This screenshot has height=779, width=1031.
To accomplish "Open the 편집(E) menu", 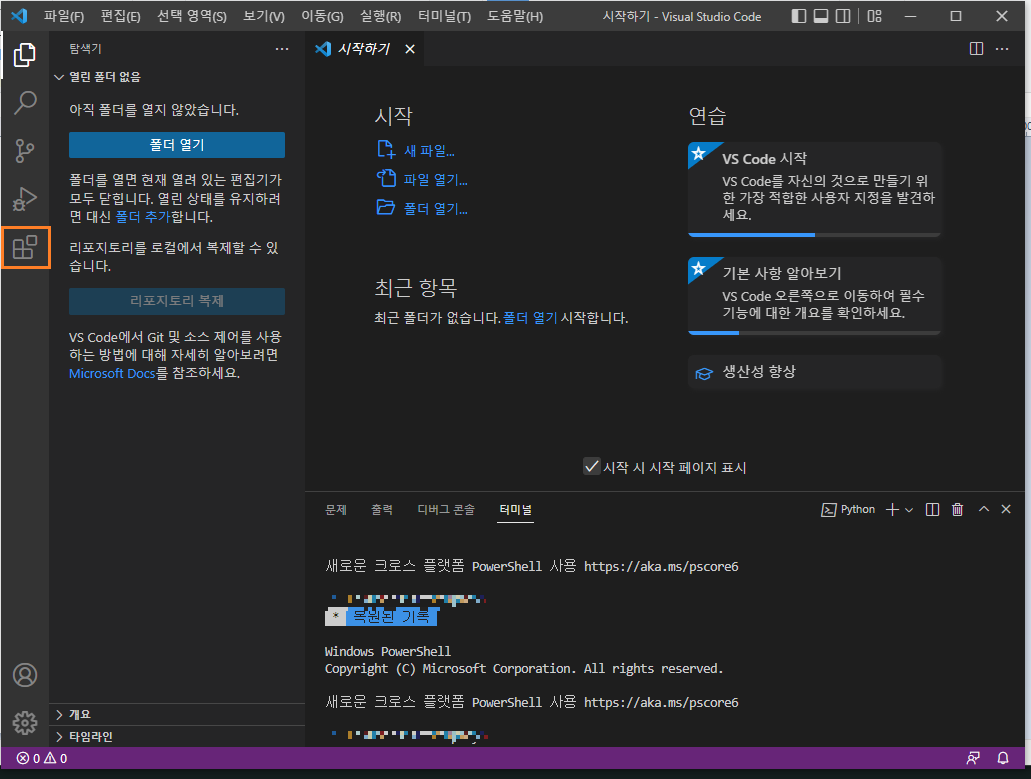I will [x=120, y=16].
